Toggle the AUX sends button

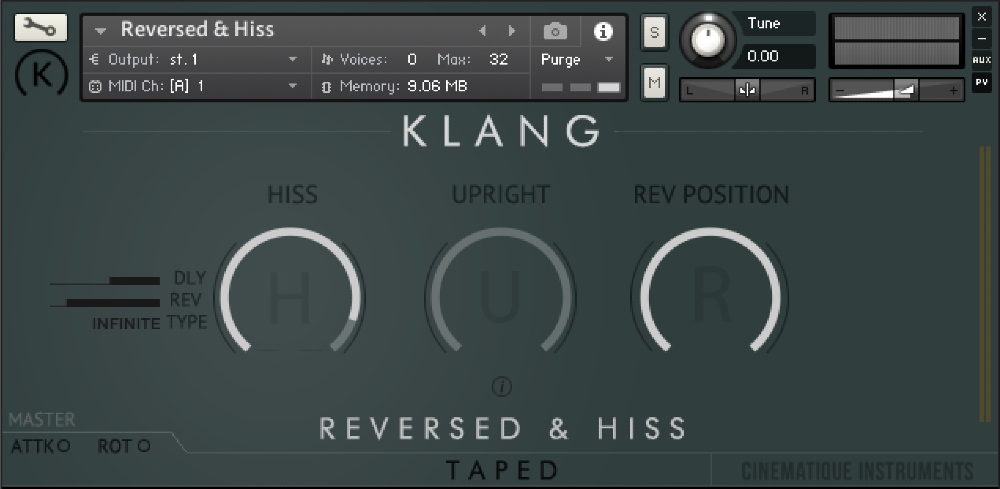coord(982,61)
